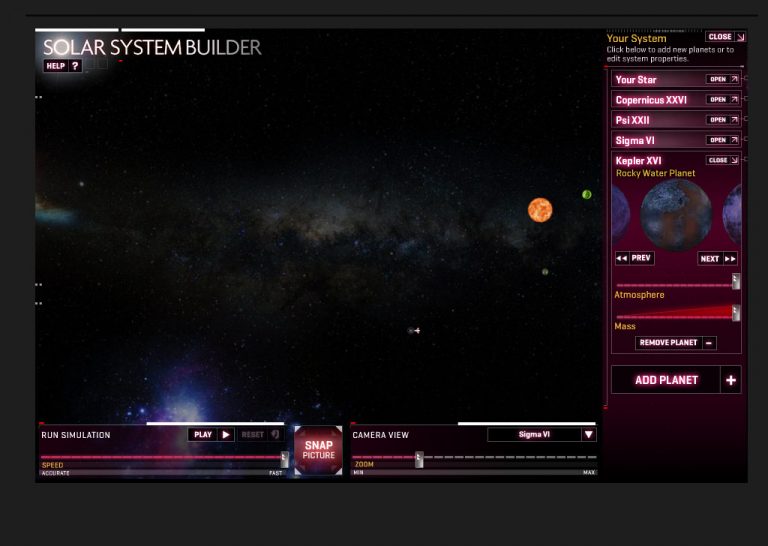Image resolution: width=768 pixels, height=546 pixels.
Task: Click the Snap Picture camera button
Action: click(318, 450)
